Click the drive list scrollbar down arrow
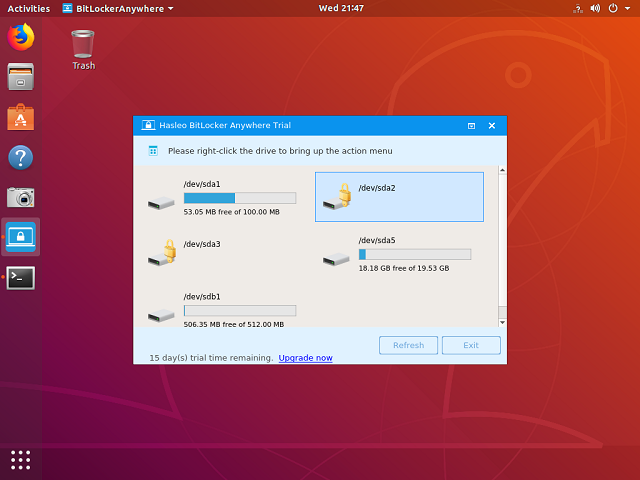 (x=502, y=322)
